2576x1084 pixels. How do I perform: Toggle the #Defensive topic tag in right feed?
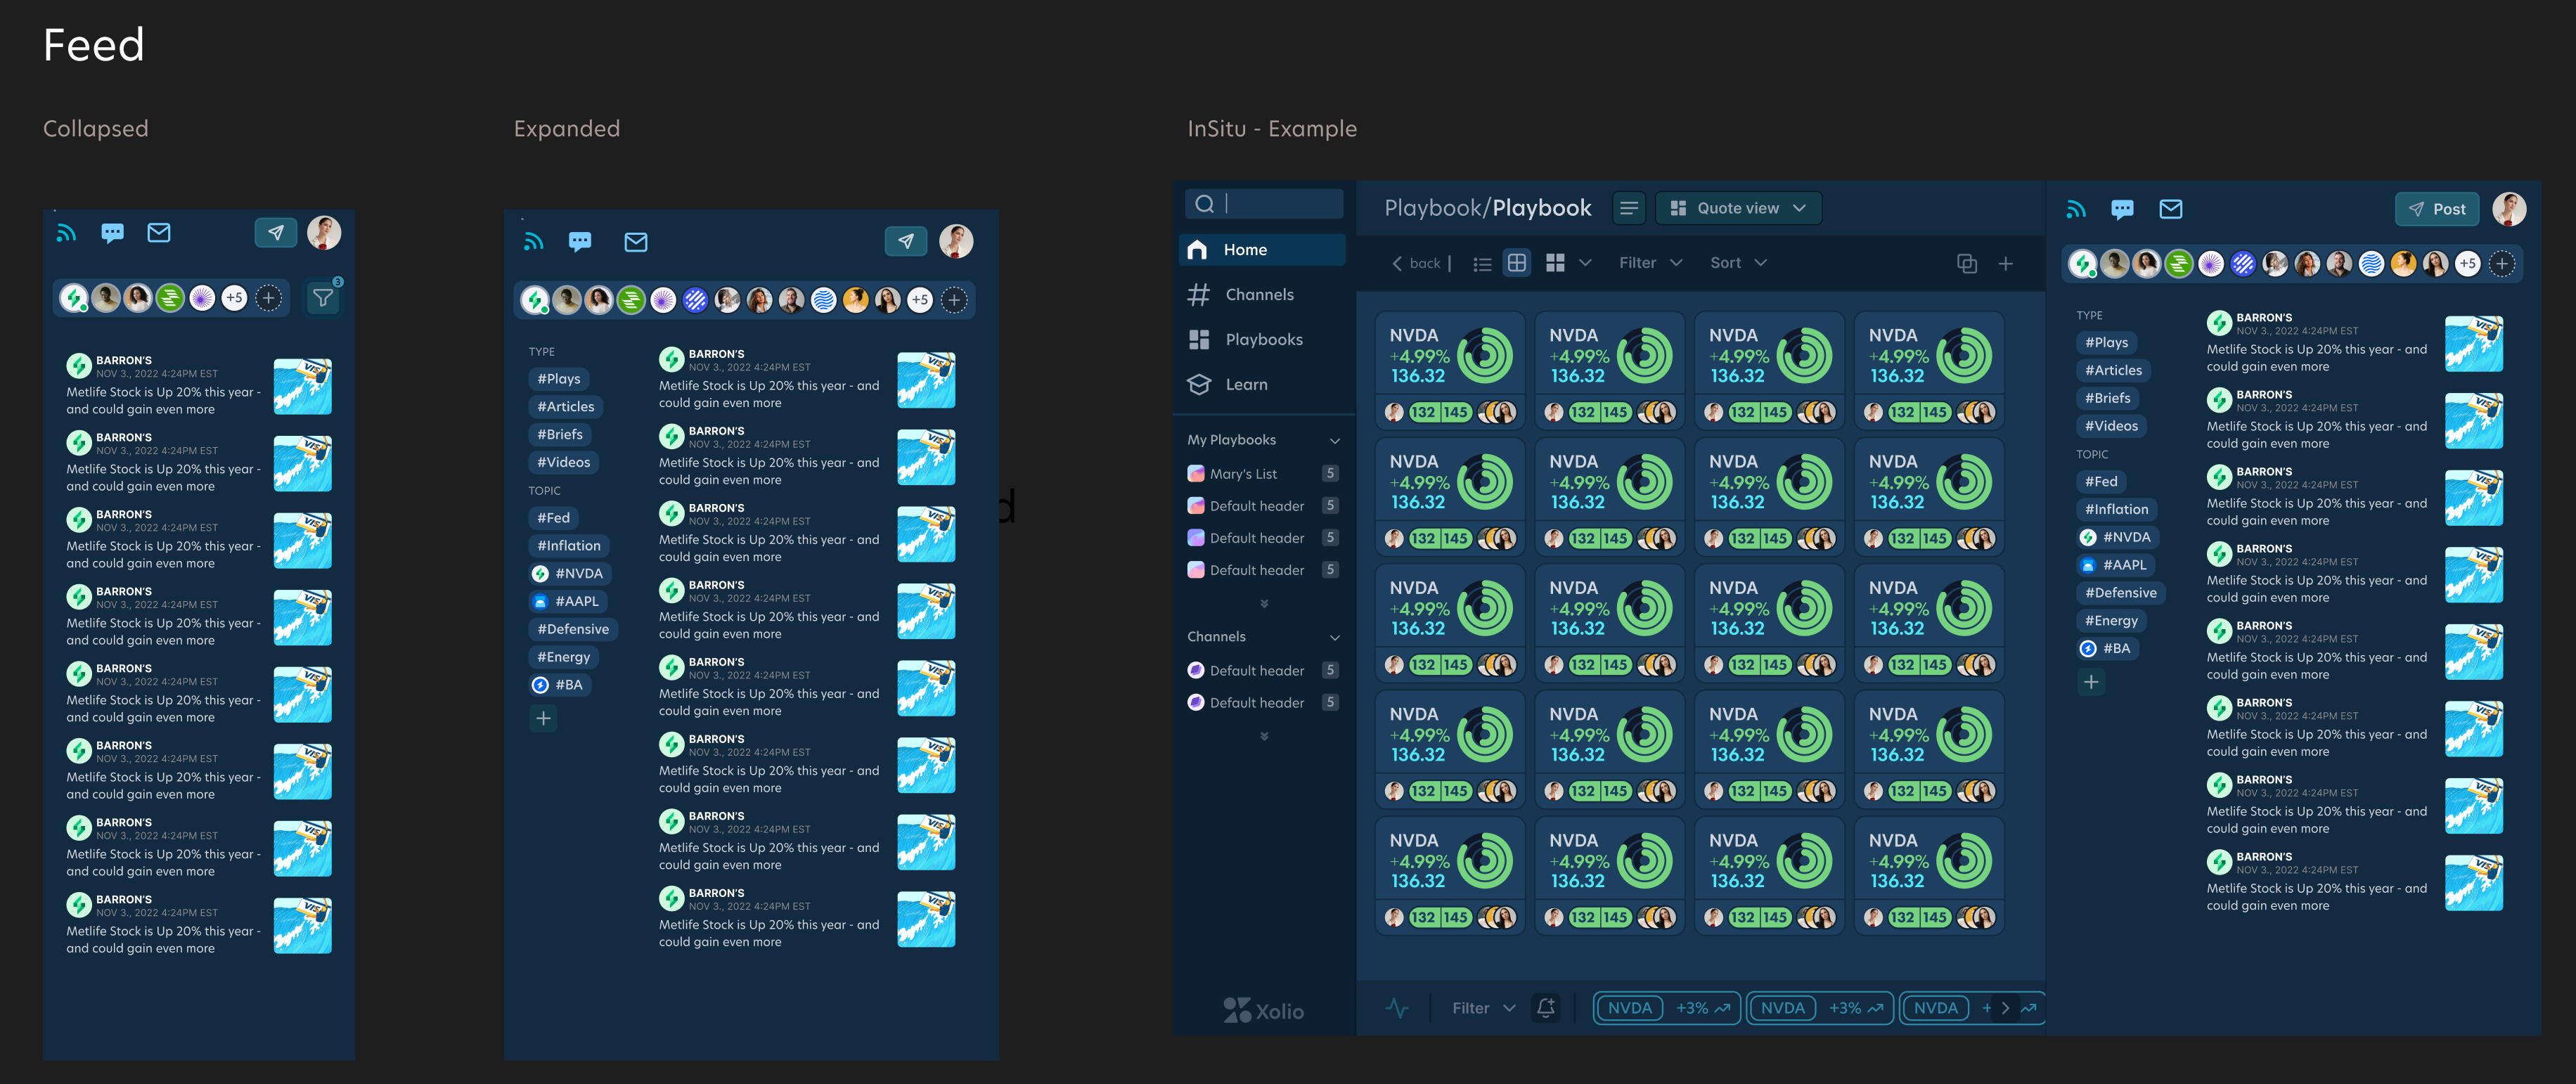[x=2121, y=592]
